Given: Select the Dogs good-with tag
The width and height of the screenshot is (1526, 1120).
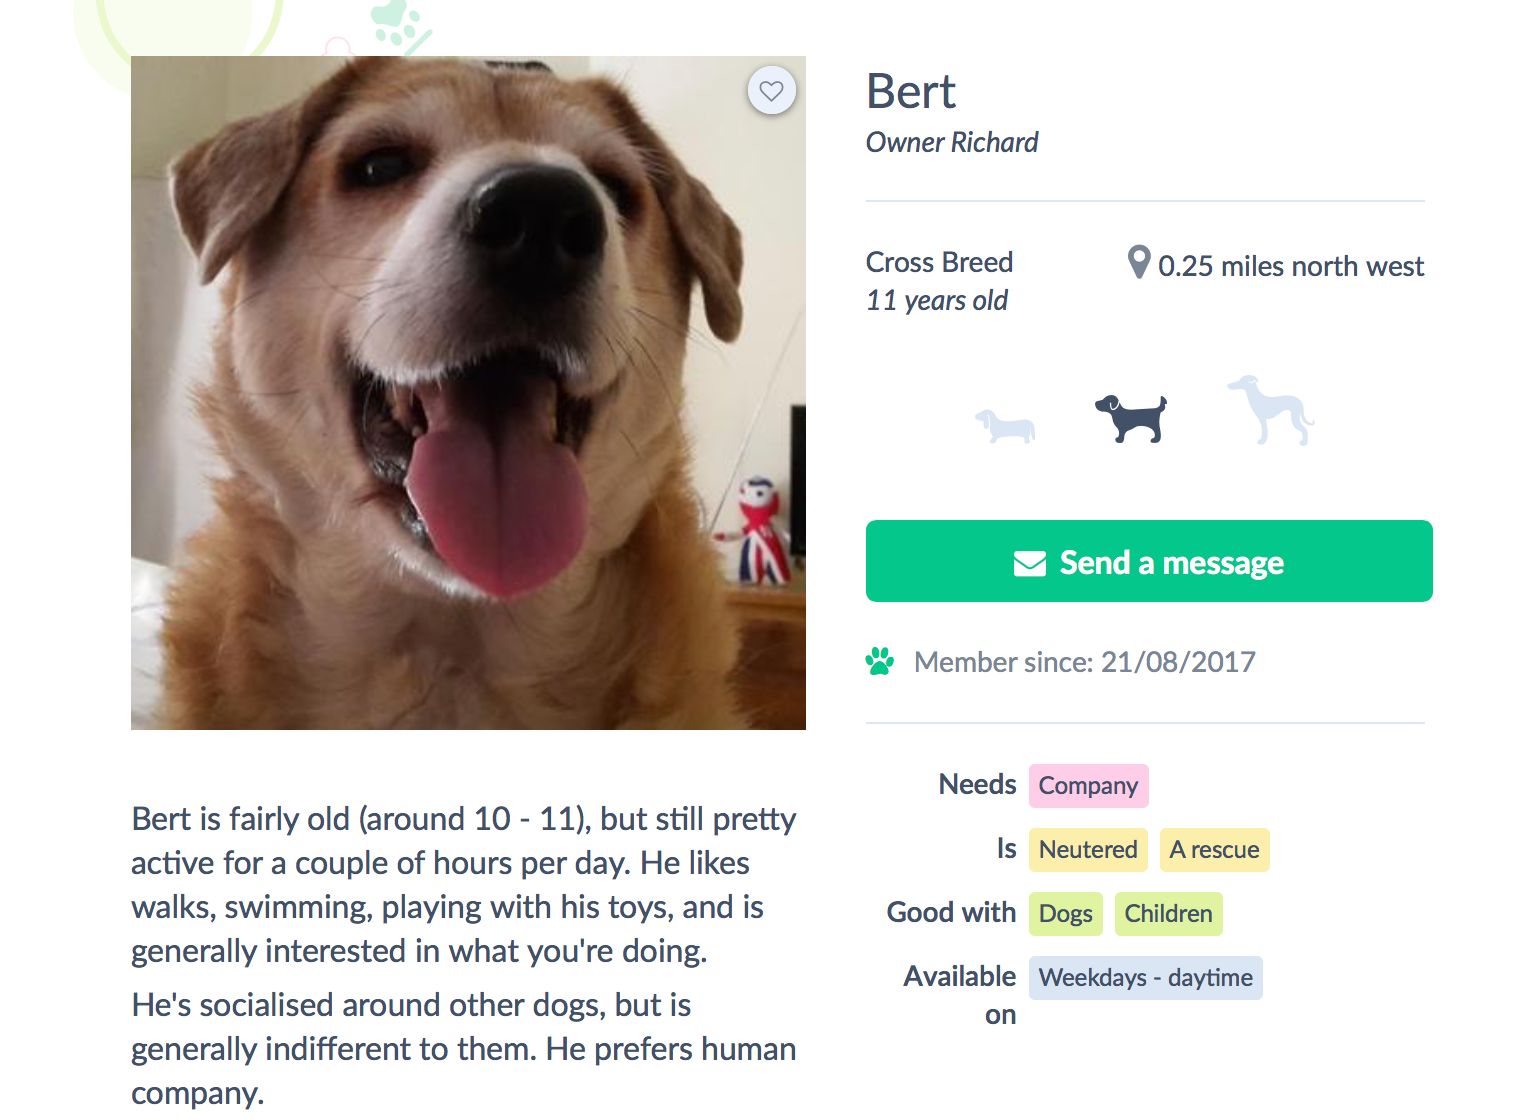Looking at the screenshot, I should coord(1065,914).
